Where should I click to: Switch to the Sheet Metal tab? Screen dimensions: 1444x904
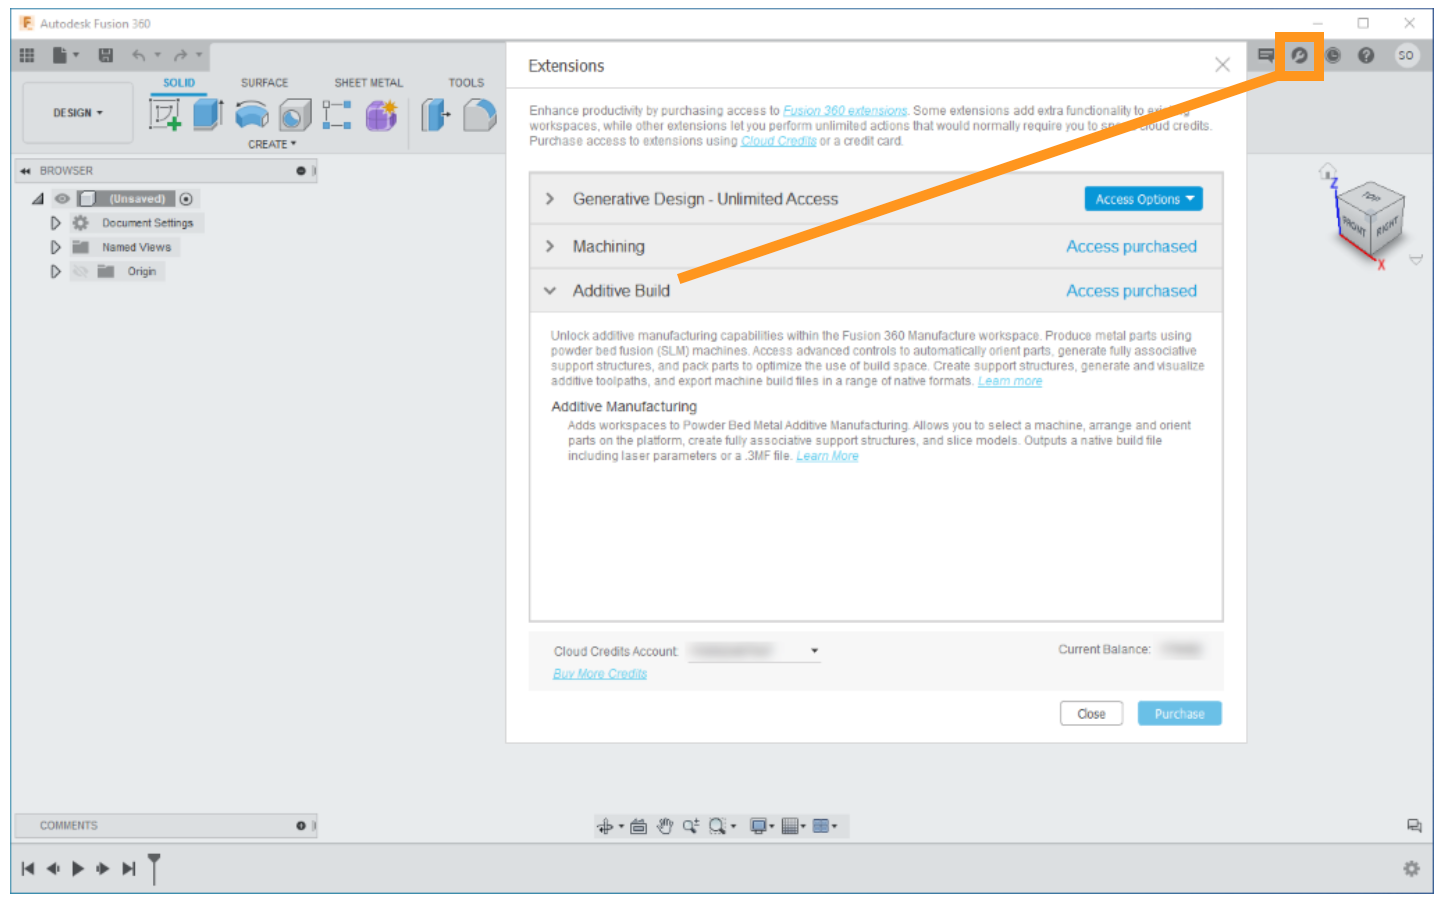point(369,83)
